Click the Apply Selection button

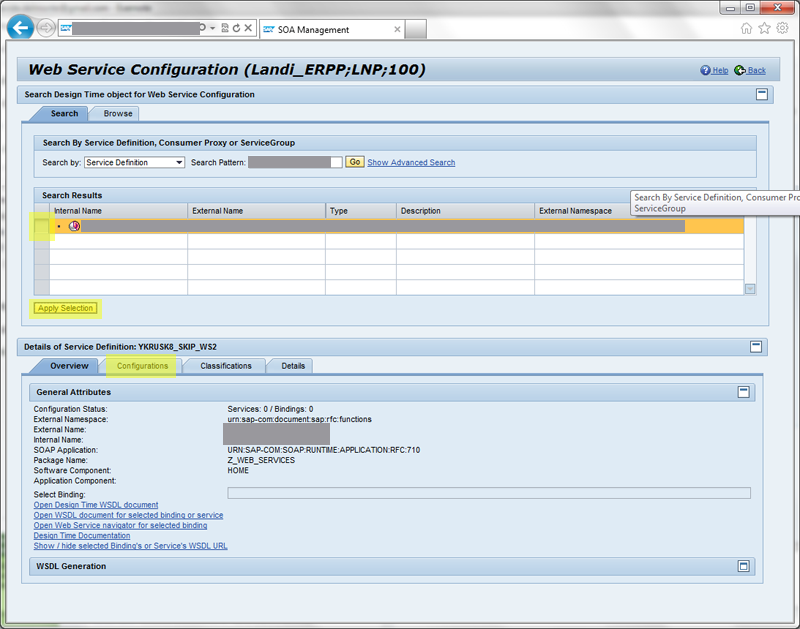click(x=65, y=308)
